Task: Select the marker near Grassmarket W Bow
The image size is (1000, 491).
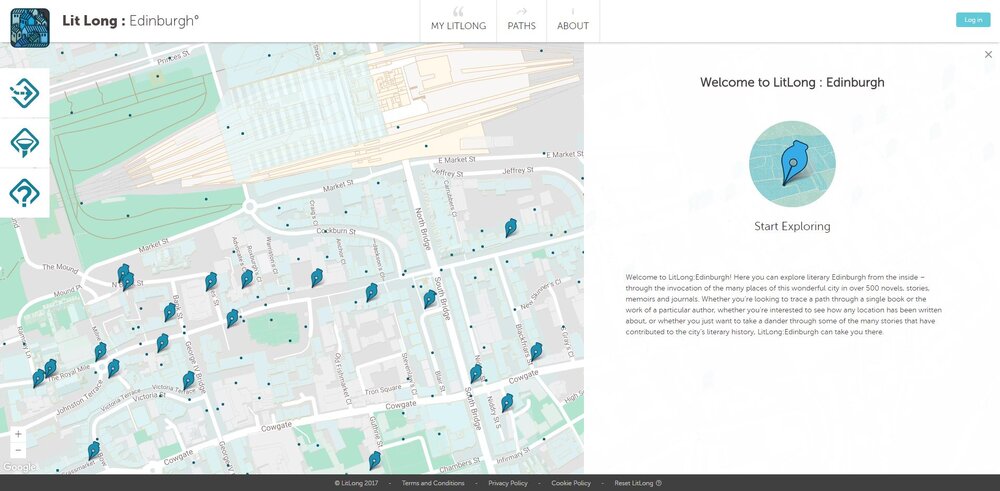Action: click(94, 451)
